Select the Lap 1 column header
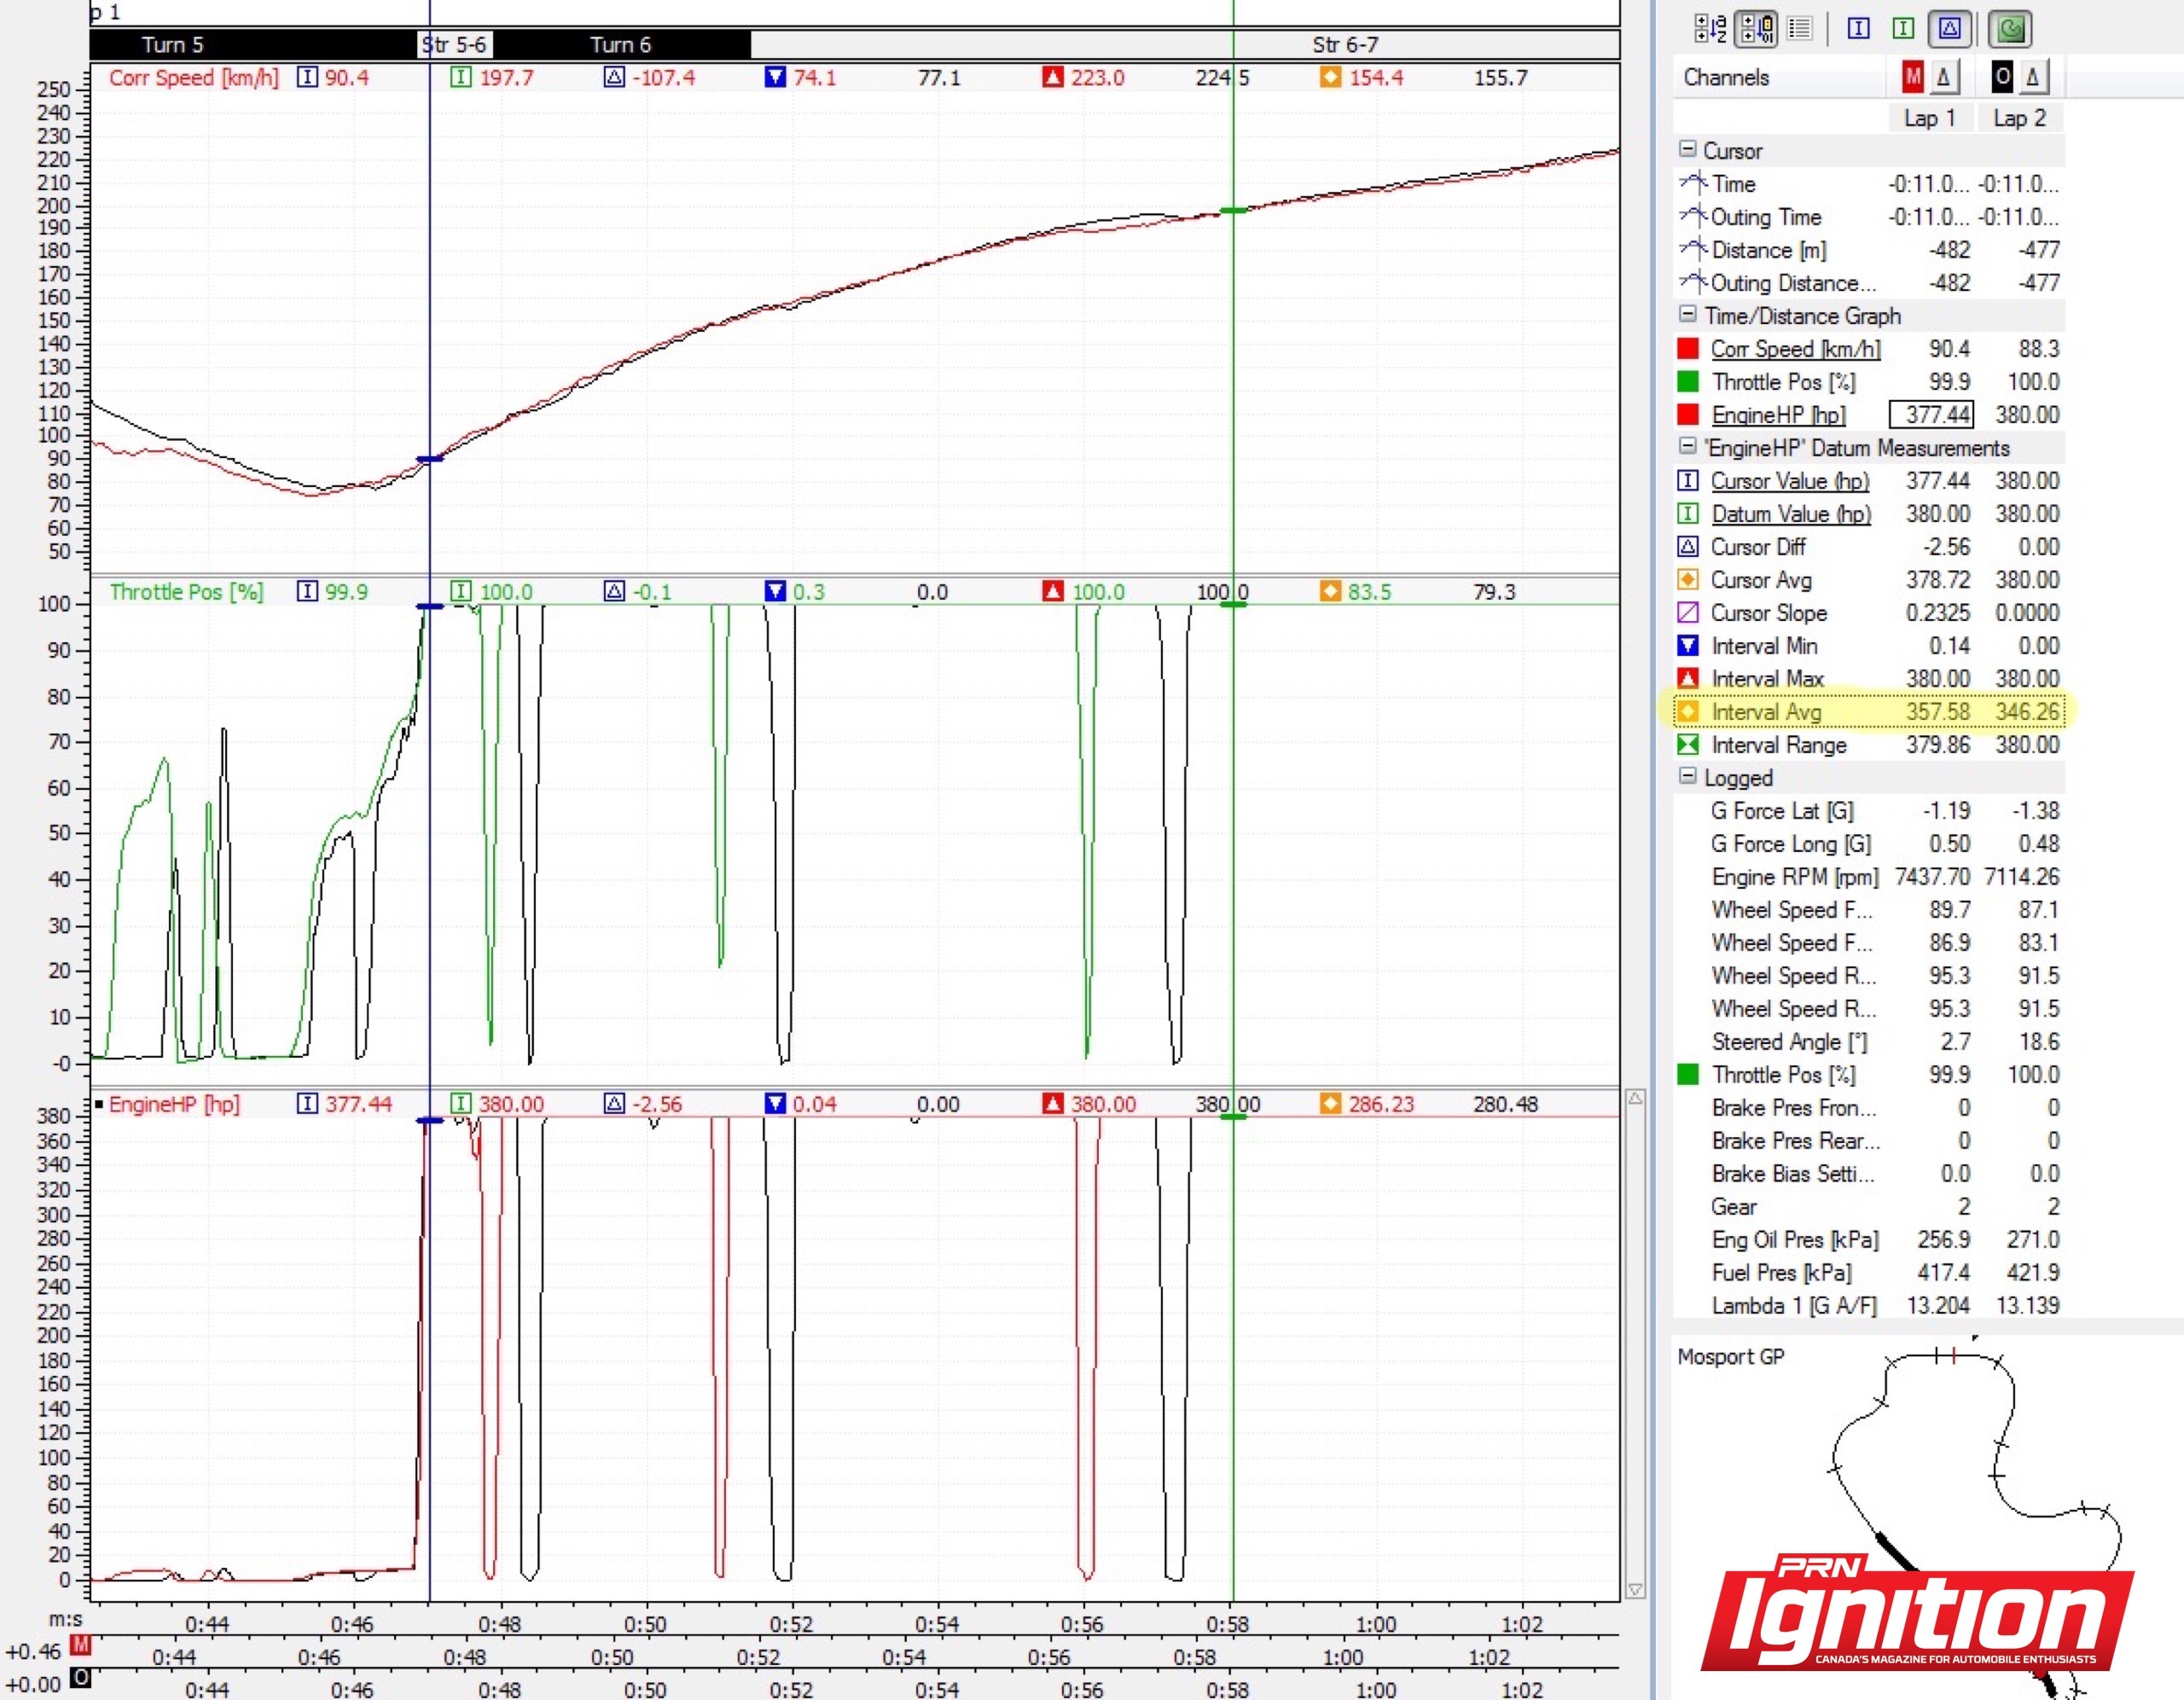Screen dimensions: 2184x1700 pos(1930,118)
